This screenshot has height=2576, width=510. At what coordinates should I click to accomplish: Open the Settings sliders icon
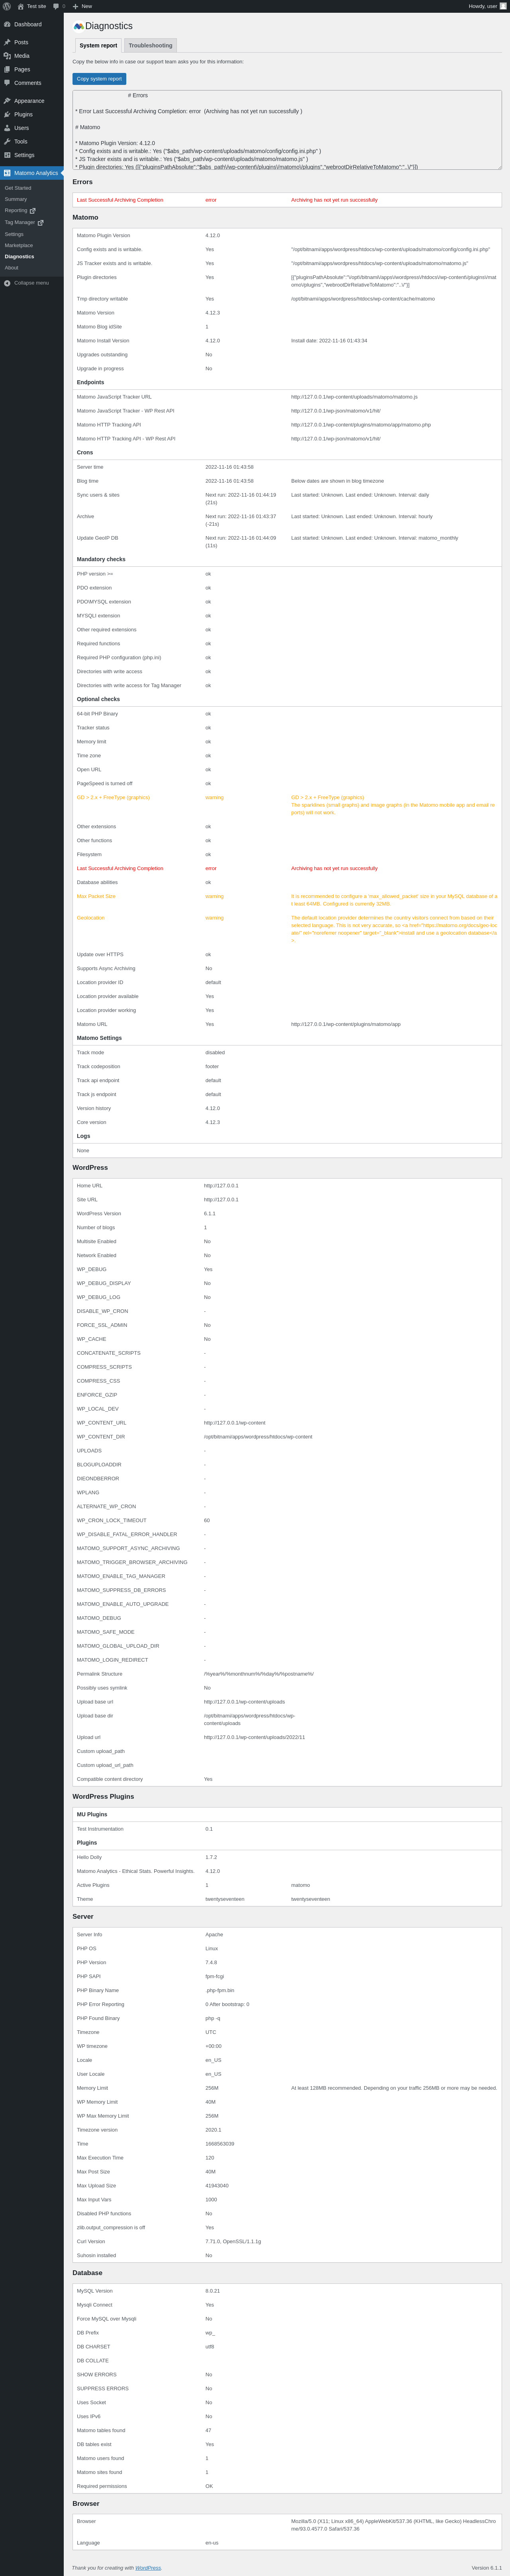7,155
